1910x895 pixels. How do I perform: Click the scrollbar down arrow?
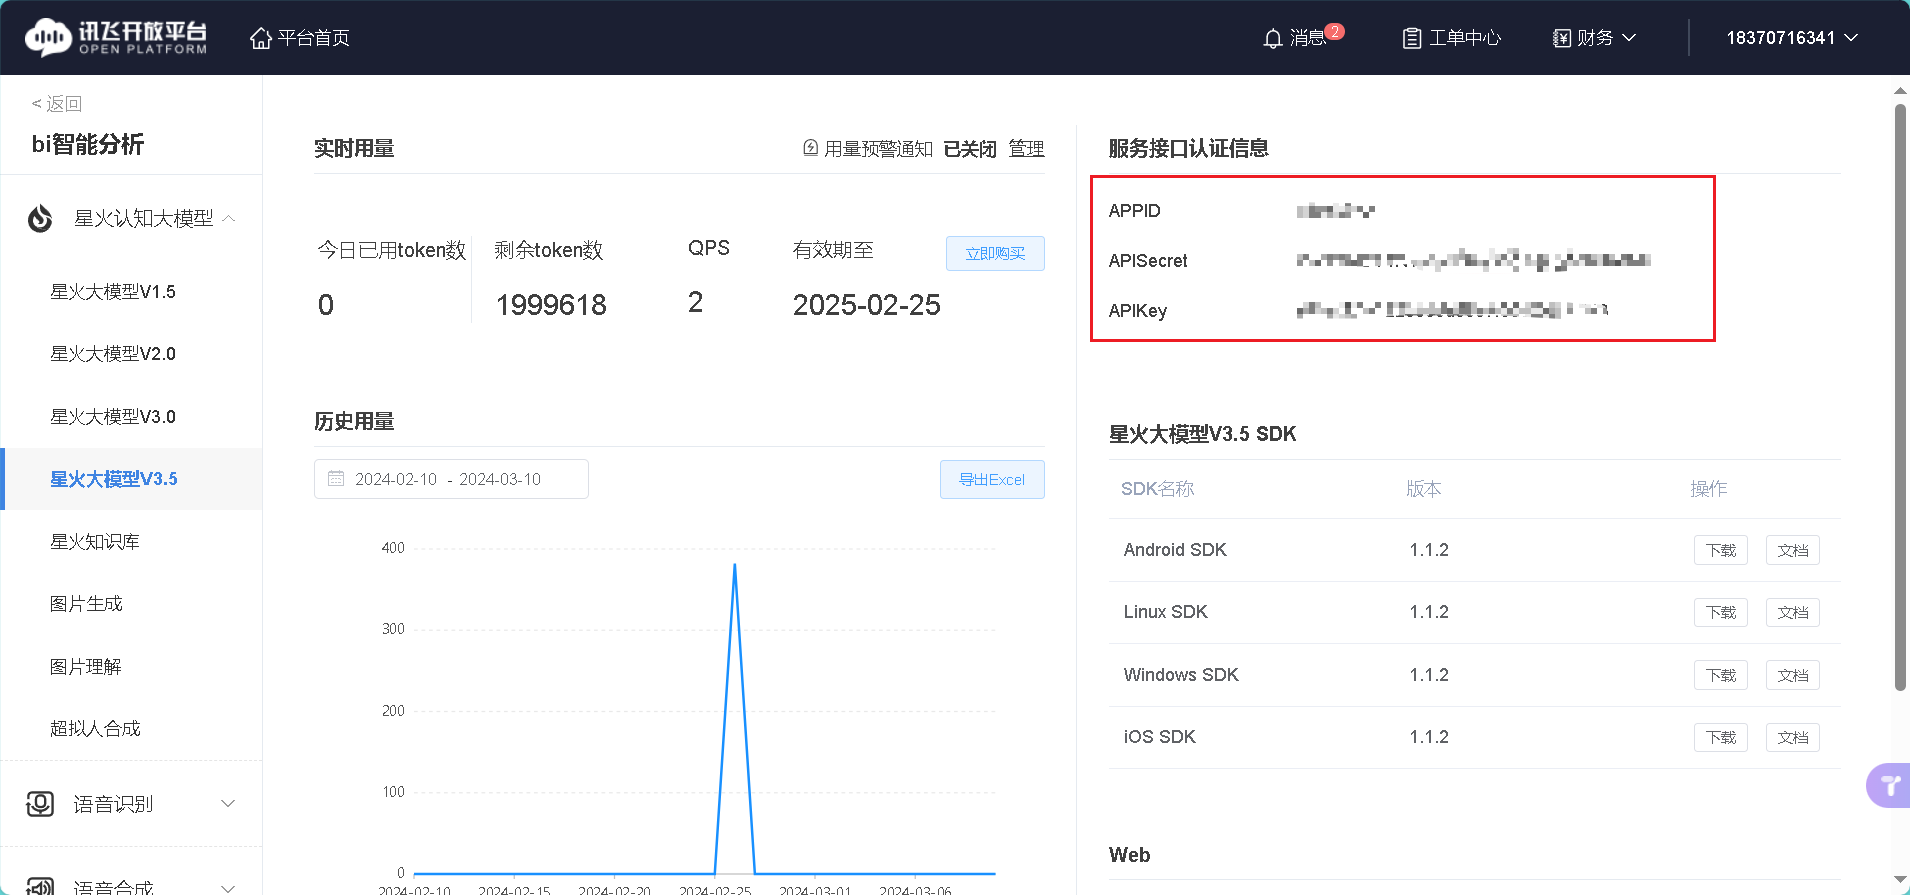[x=1900, y=880]
